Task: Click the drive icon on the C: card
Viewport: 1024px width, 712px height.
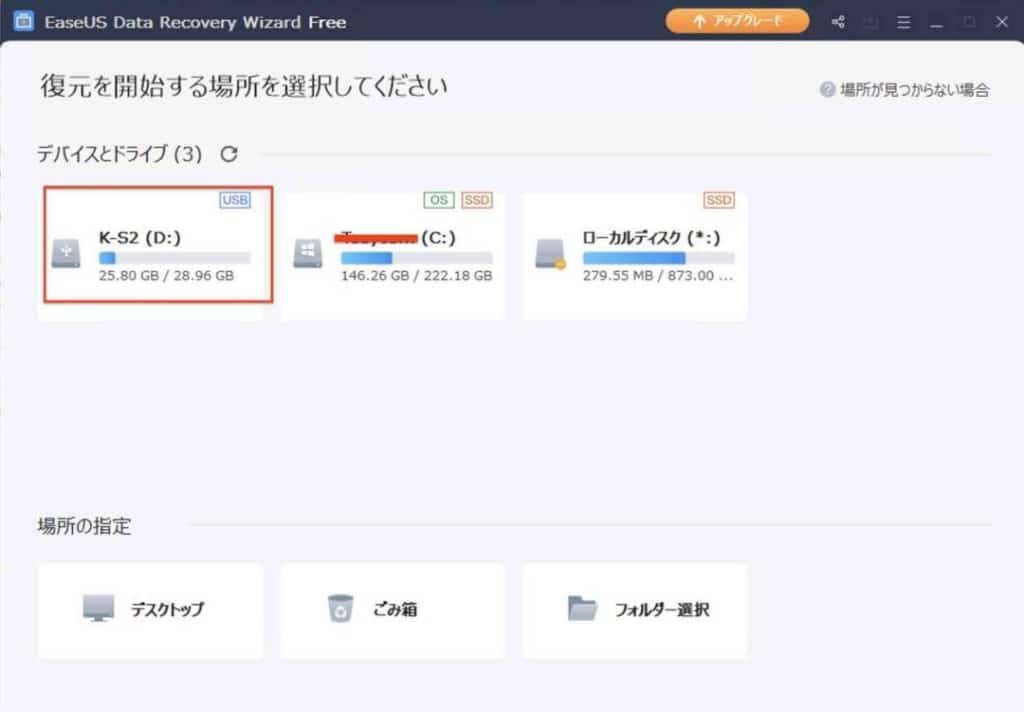Action: click(308, 252)
